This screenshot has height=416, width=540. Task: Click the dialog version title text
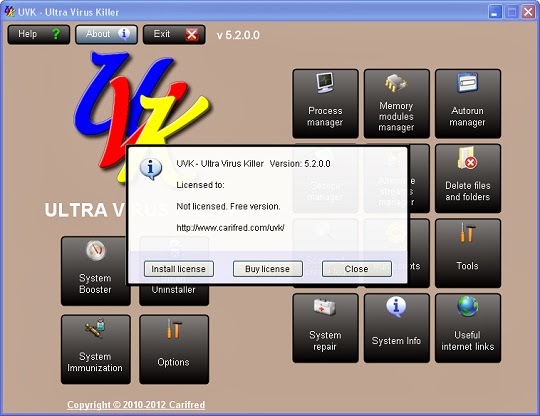[253, 164]
